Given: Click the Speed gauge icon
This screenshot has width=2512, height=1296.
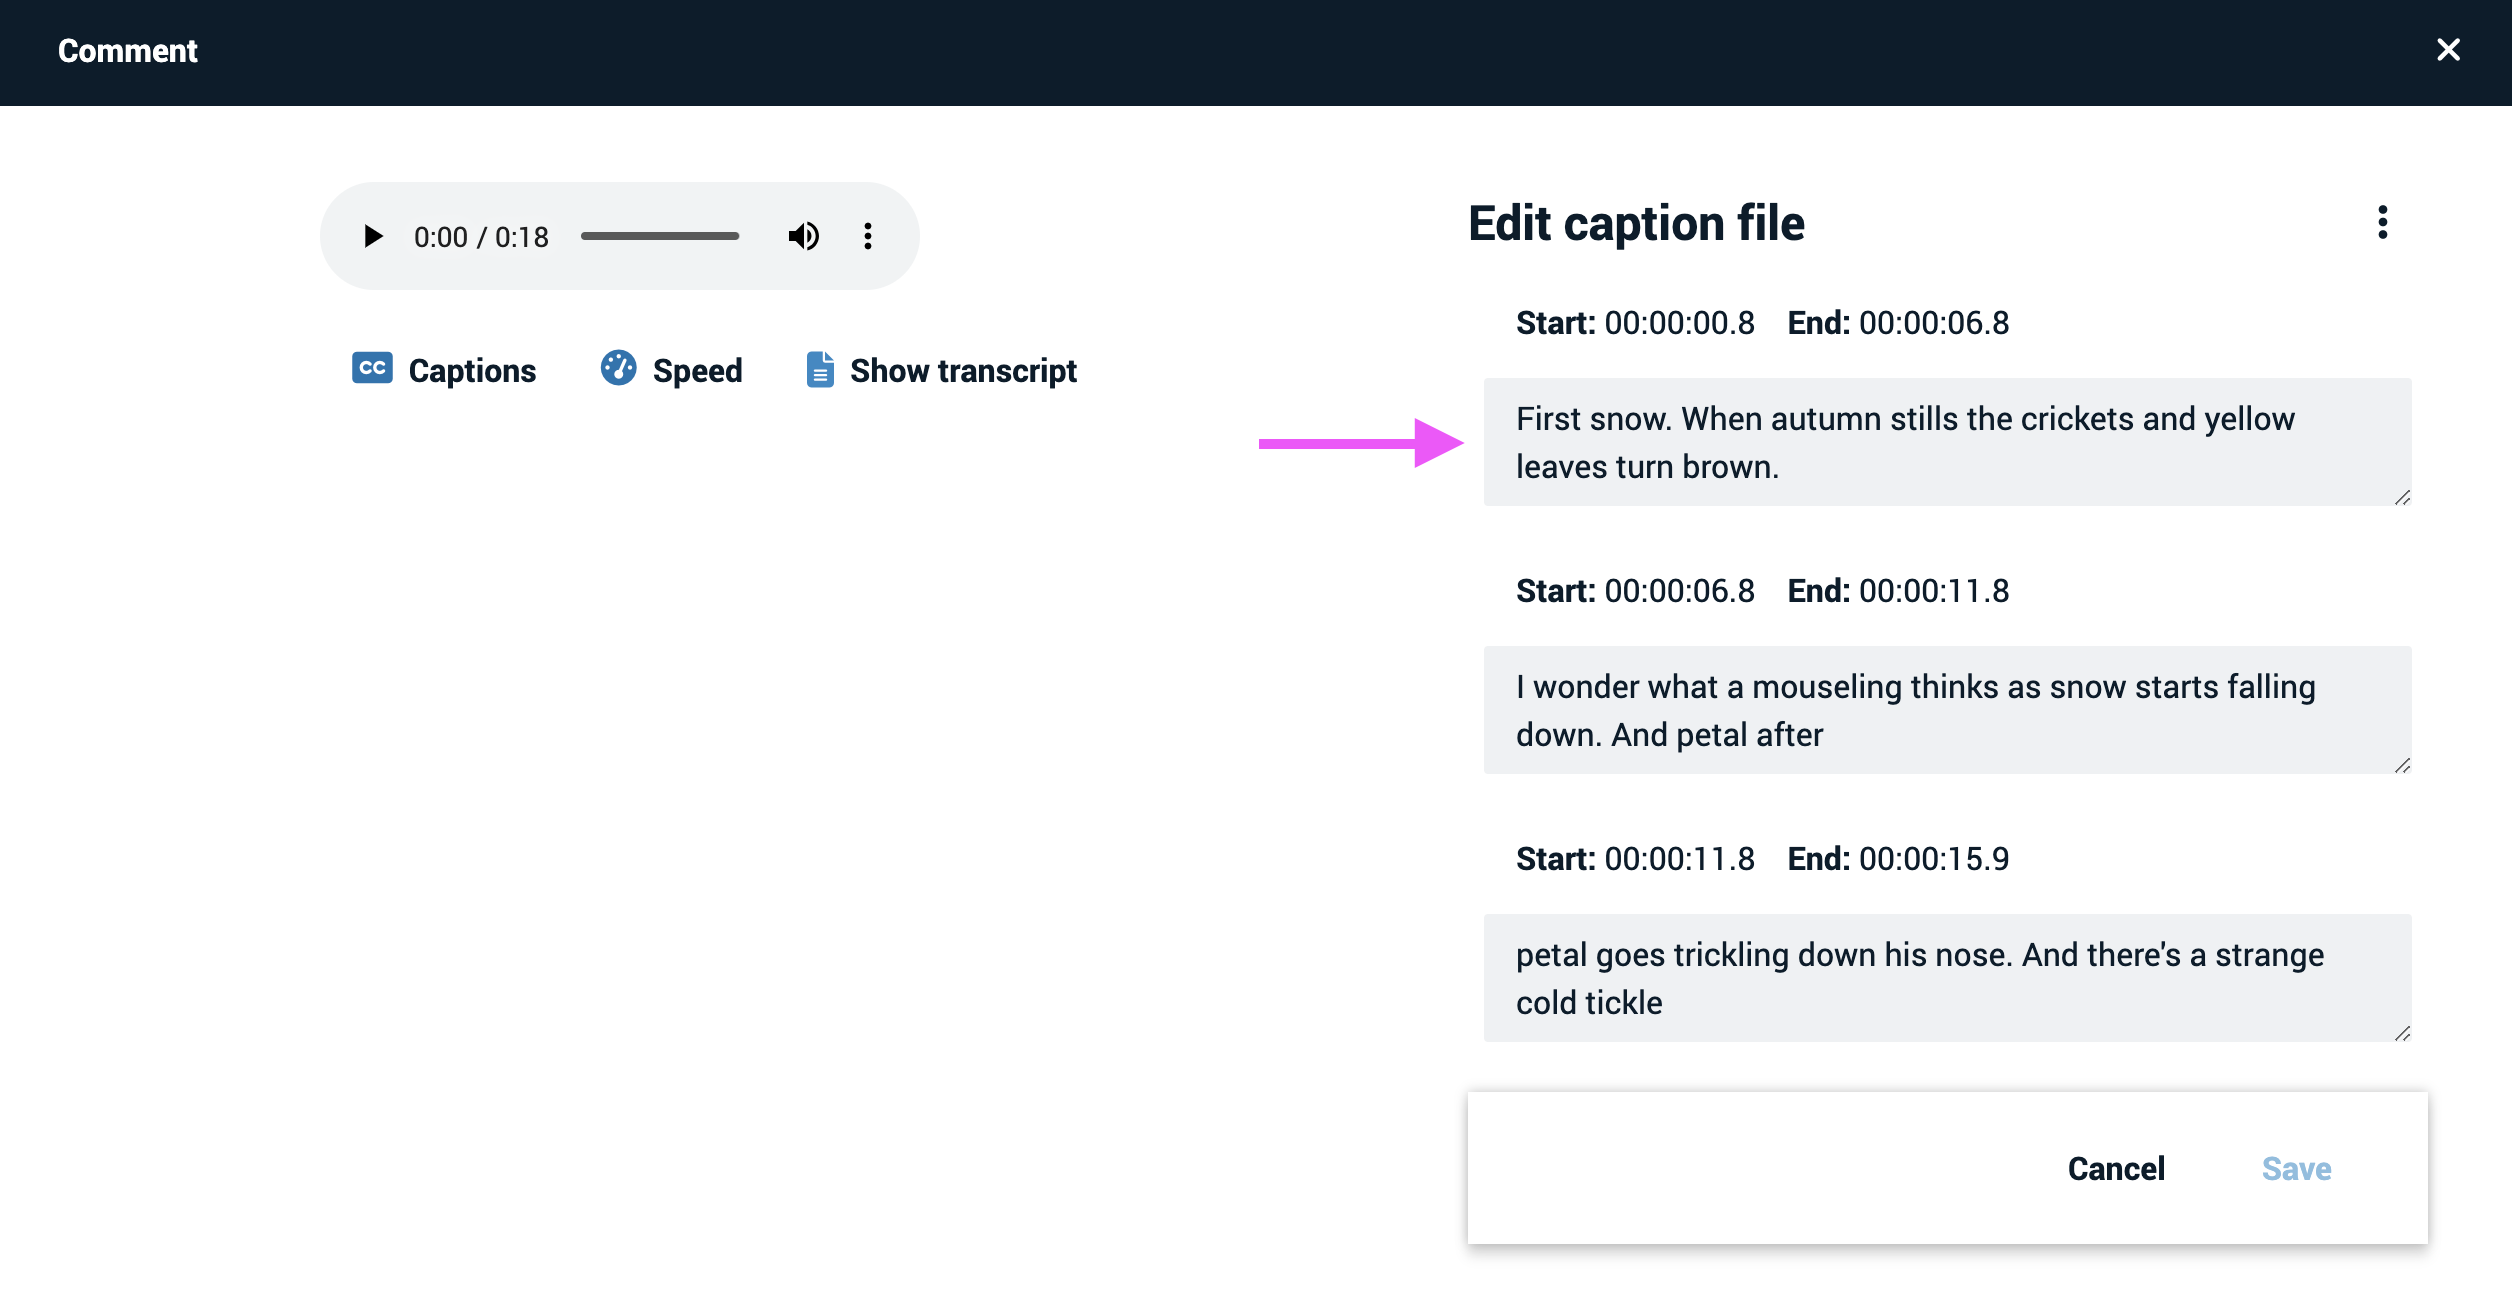Looking at the screenshot, I should tap(618, 368).
